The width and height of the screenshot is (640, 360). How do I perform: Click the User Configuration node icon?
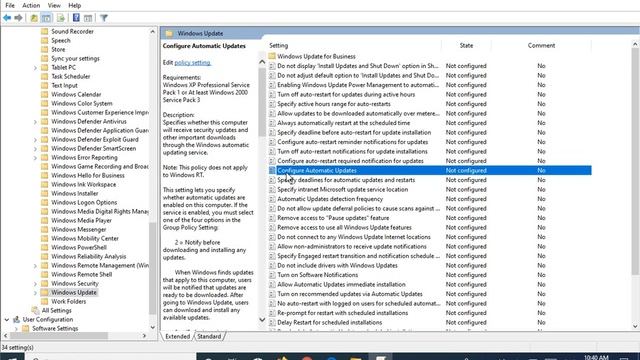pyautogui.click(x=16, y=319)
